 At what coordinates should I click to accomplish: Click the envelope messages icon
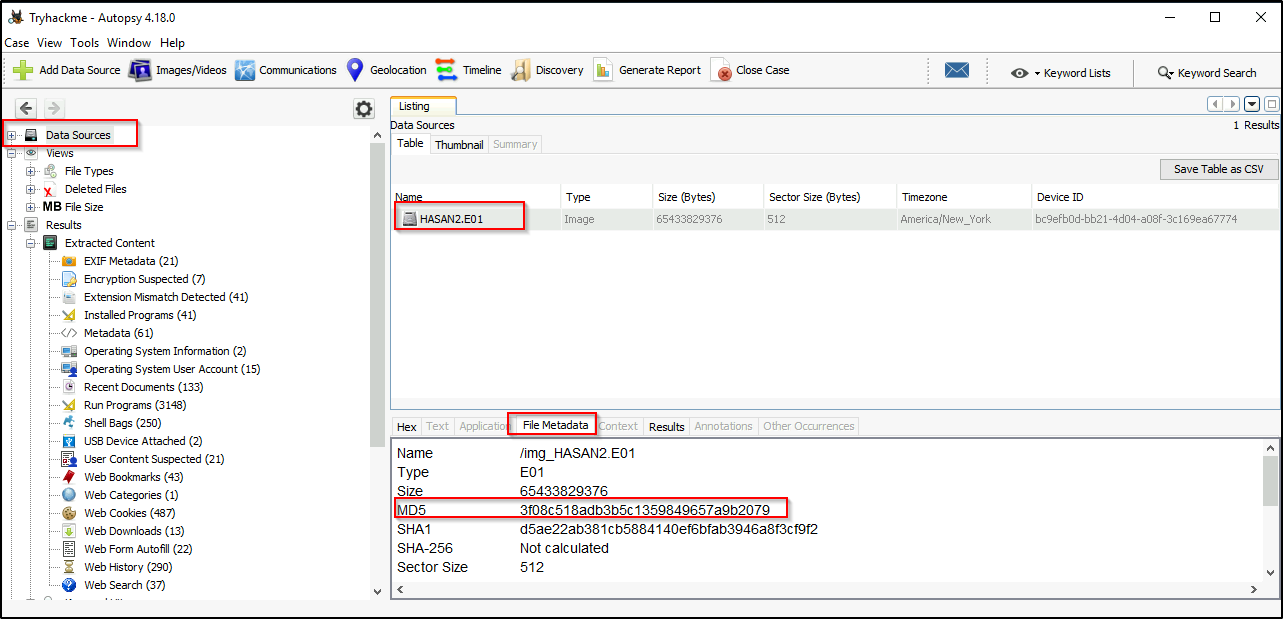point(956,70)
